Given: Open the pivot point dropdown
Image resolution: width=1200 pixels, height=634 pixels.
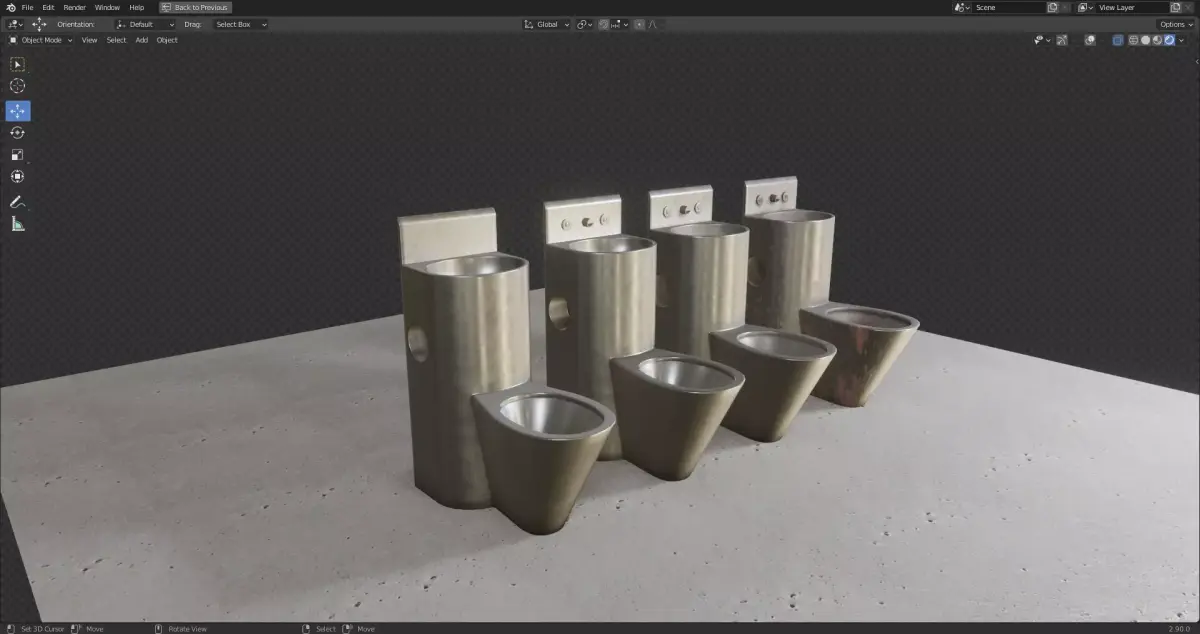Looking at the screenshot, I should 585,24.
